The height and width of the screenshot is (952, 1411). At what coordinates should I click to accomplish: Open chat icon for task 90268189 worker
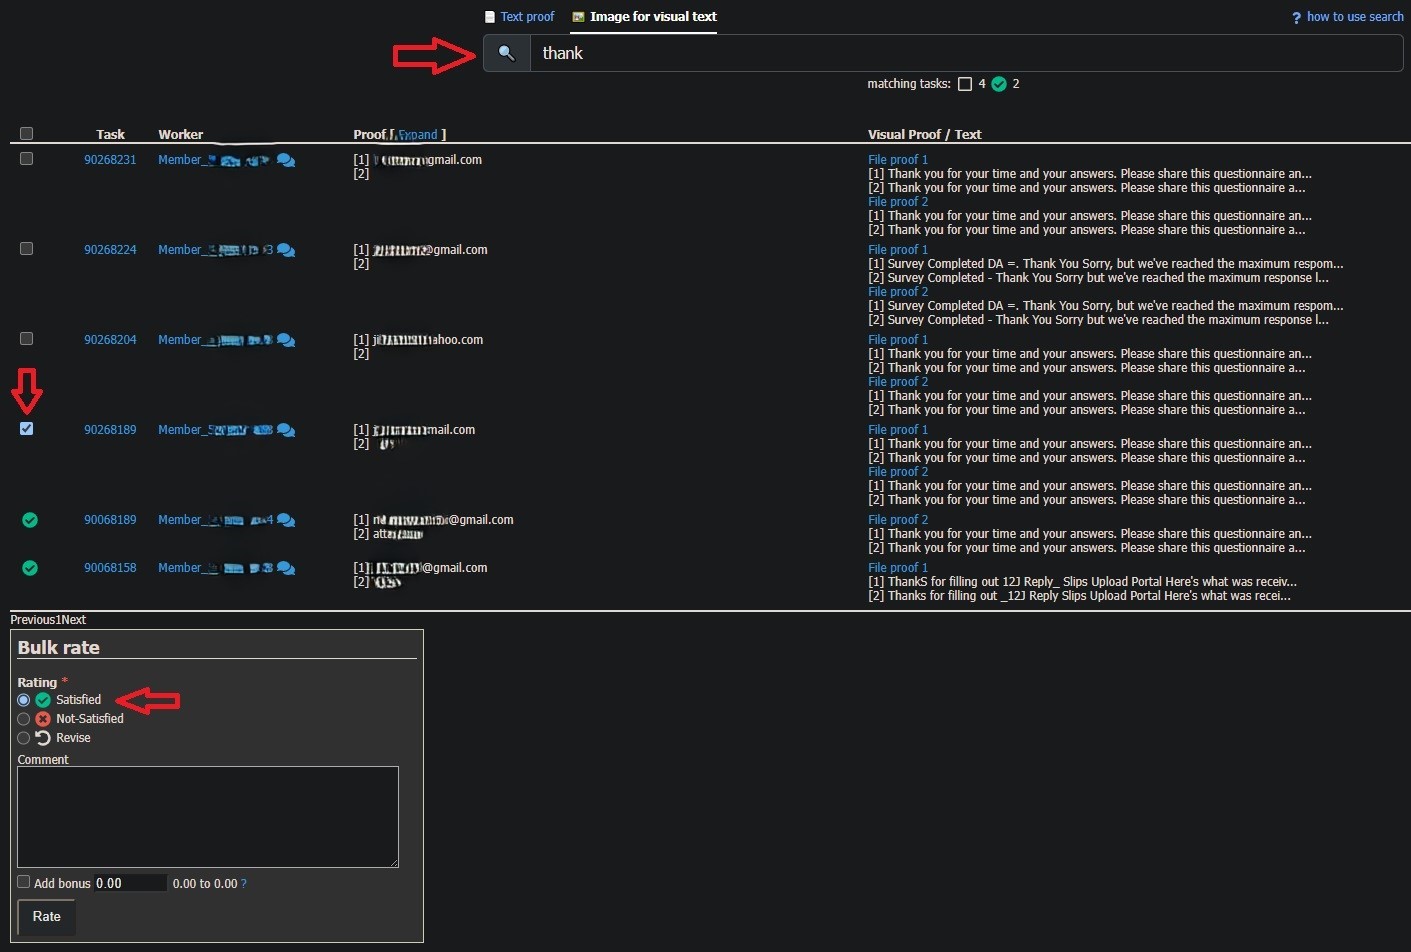(x=286, y=430)
